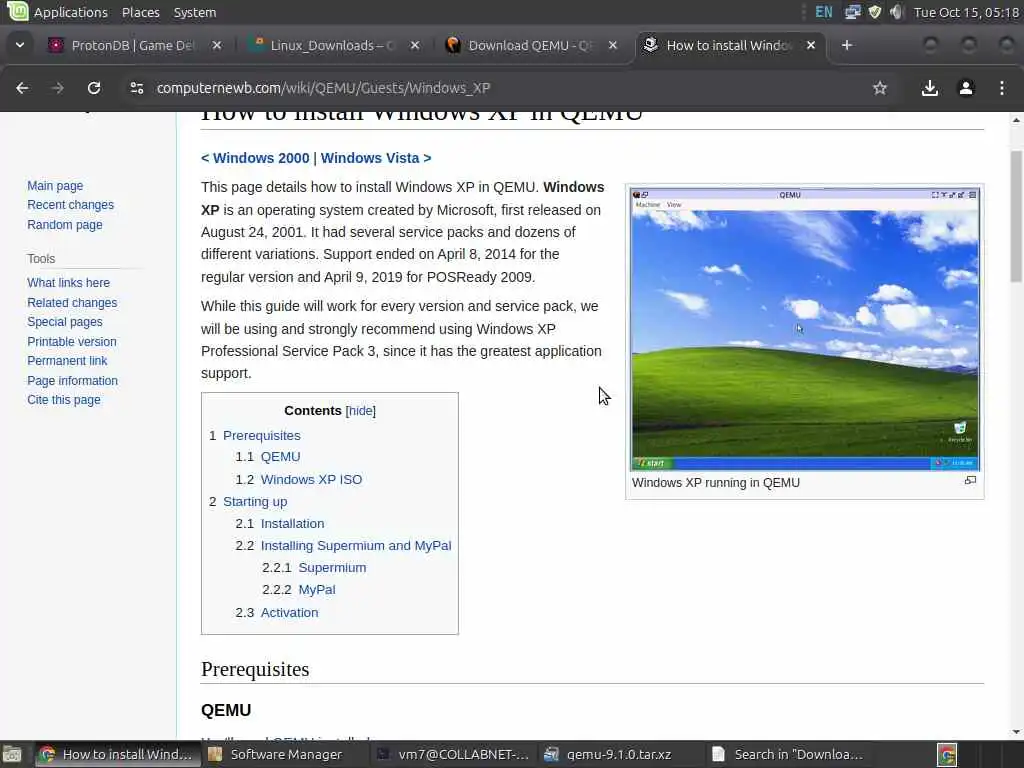
Task: Click the Chrome icon at taskbar right
Action: [946, 755]
